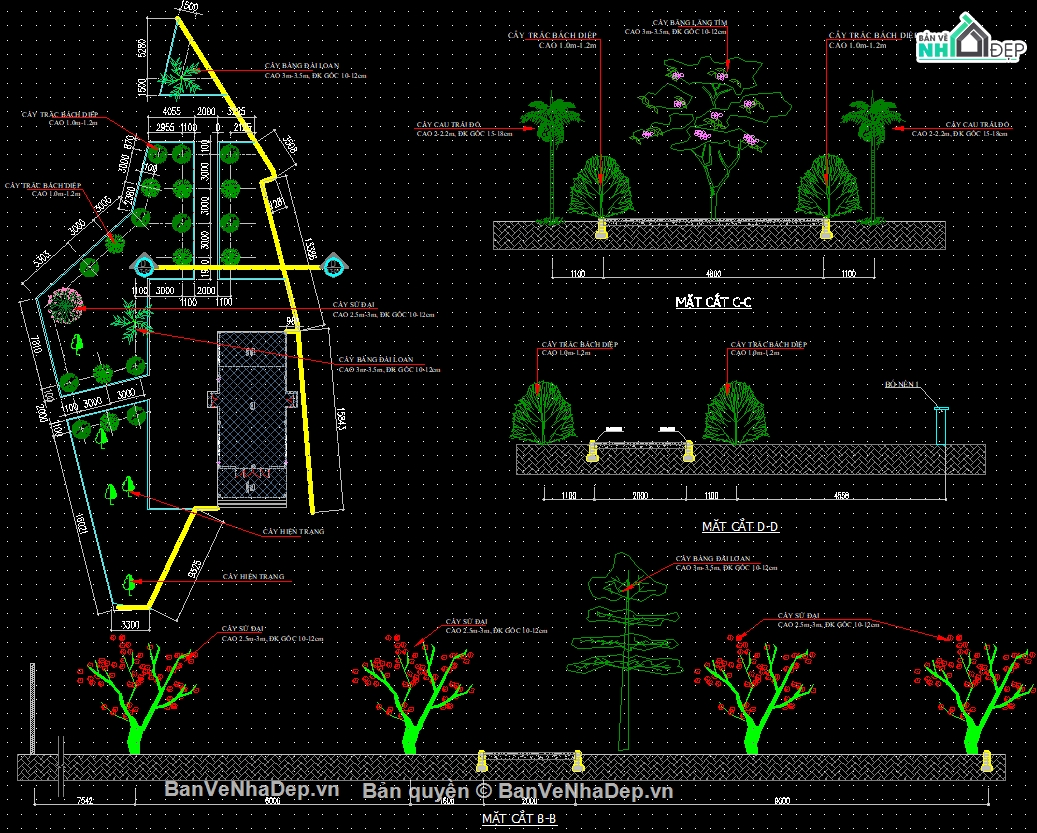
Task: Click the MẶT CẮT D-D section title
Action: pyautogui.click(x=740, y=527)
